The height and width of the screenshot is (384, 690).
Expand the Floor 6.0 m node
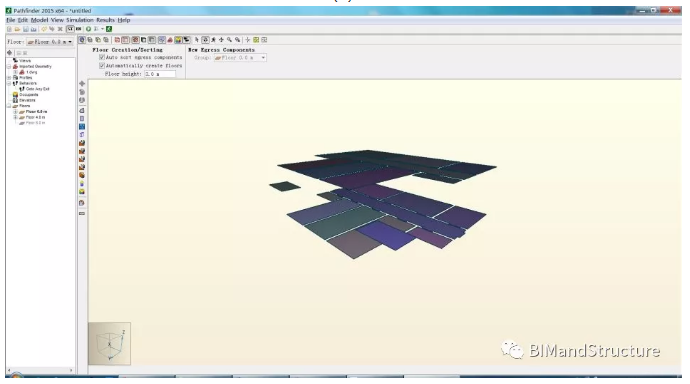15,112
